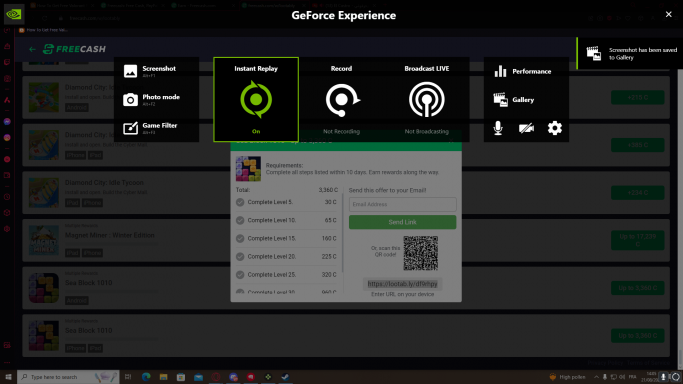Viewport: 683px width, 384px height.
Task: Toggle the microphone in the overlay
Action: tap(498, 128)
